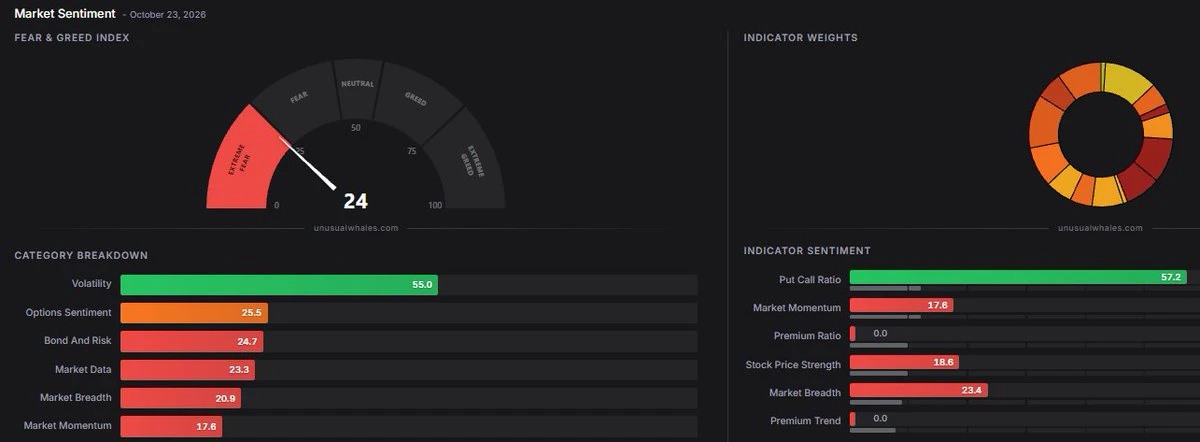This screenshot has width=1200, height=442.
Task: Click the Market Sentiment title
Action: 65,14
